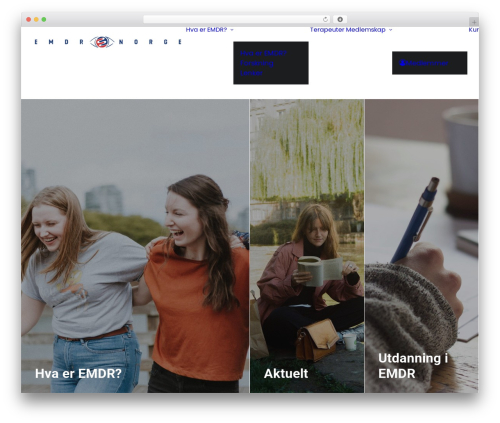Close the window with the red button
This screenshot has width=500, height=423.
pos(29,20)
